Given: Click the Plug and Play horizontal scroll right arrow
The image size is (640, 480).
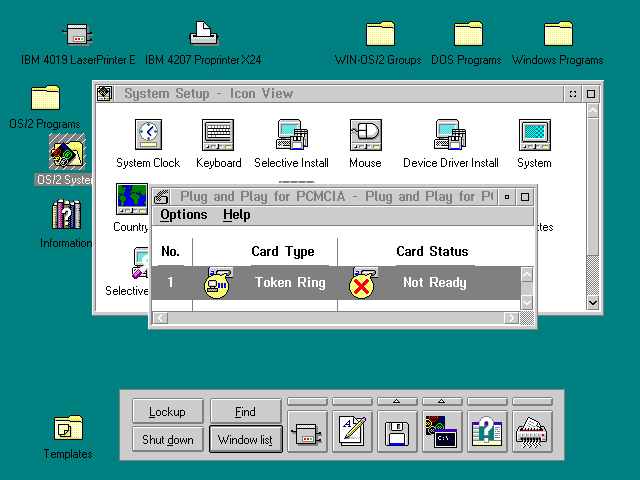Looking at the screenshot, I should (511, 318).
